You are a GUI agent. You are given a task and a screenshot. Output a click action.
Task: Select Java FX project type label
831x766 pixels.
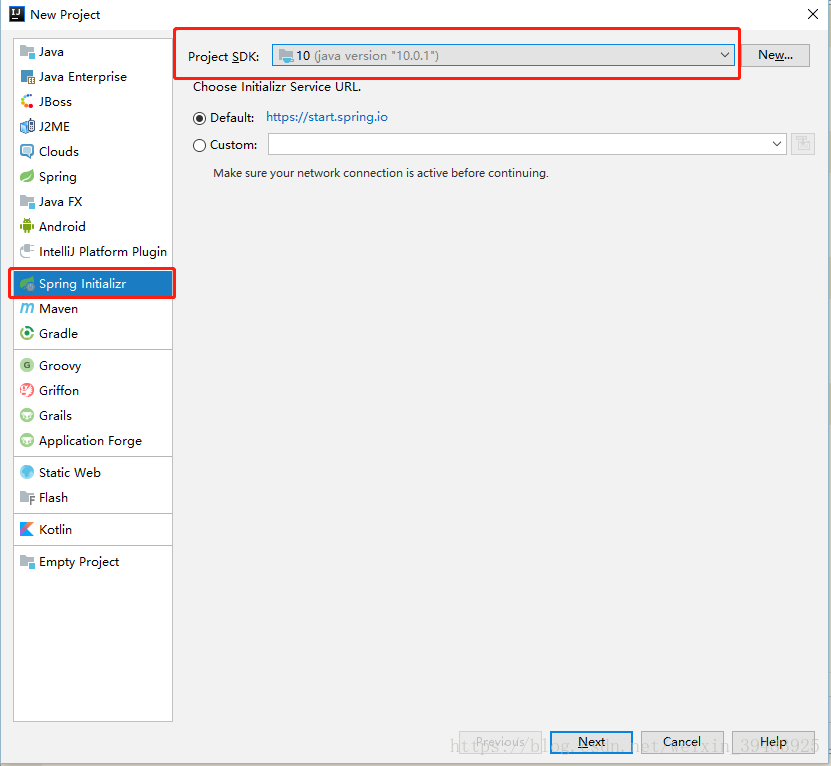[60, 202]
